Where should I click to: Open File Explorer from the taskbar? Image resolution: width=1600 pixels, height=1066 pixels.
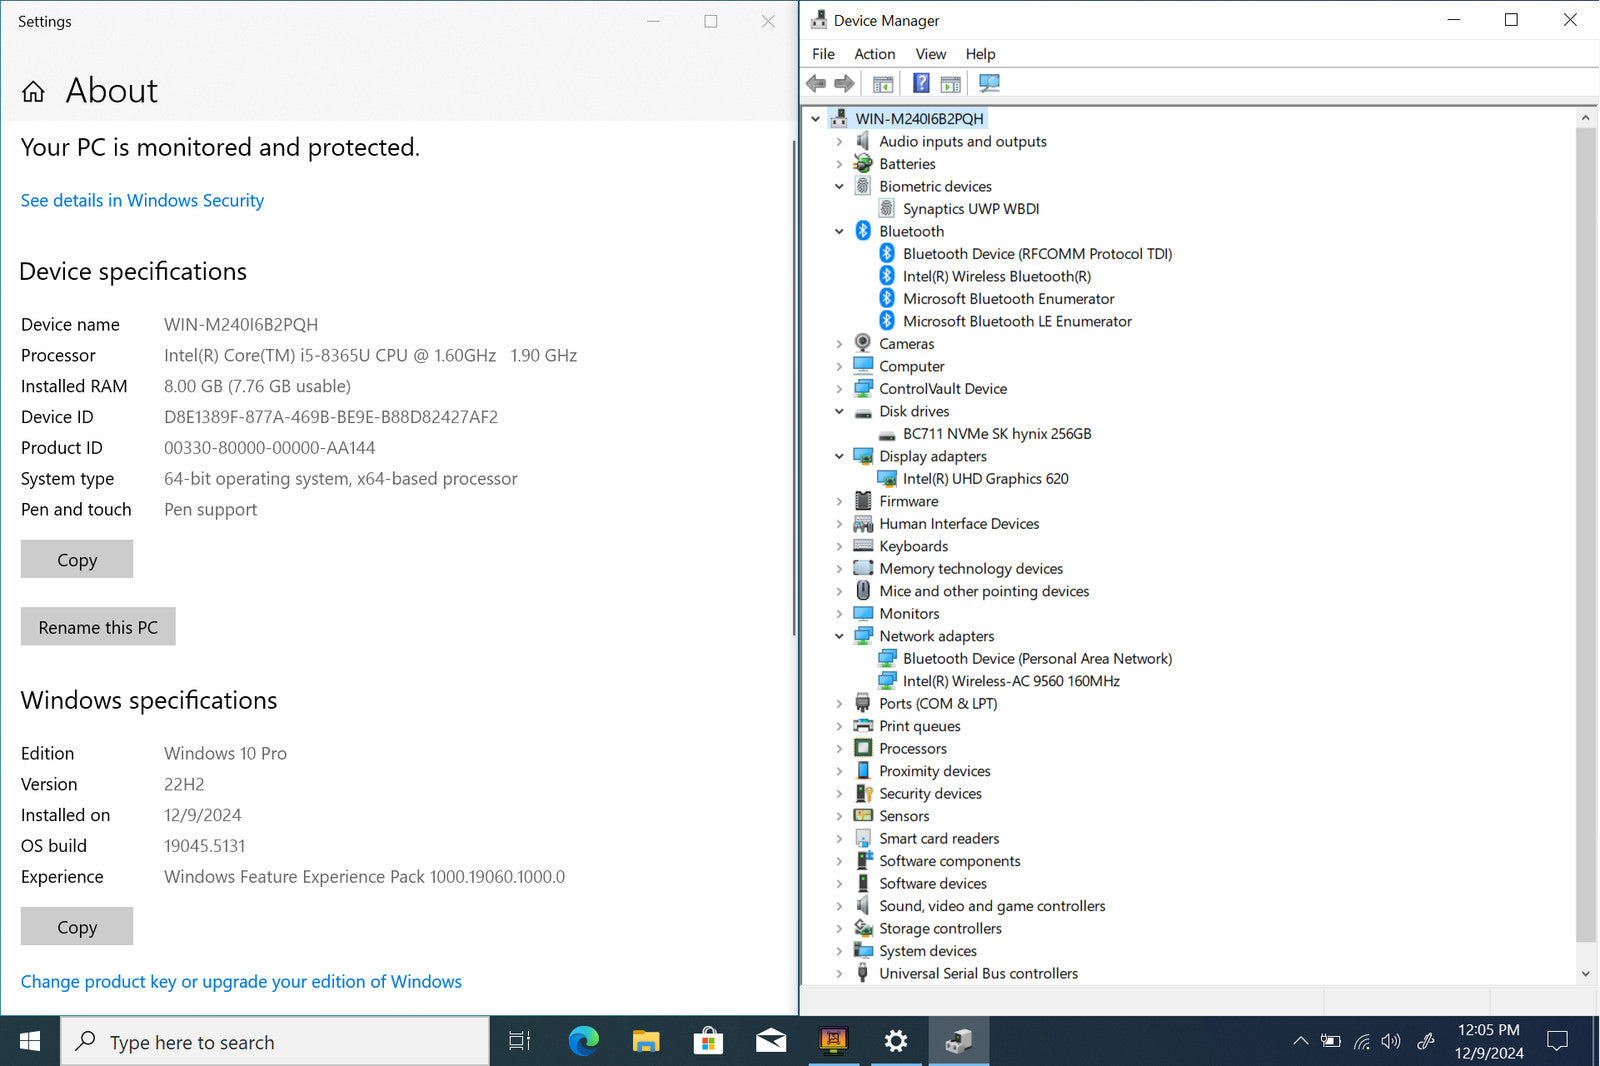click(x=646, y=1041)
